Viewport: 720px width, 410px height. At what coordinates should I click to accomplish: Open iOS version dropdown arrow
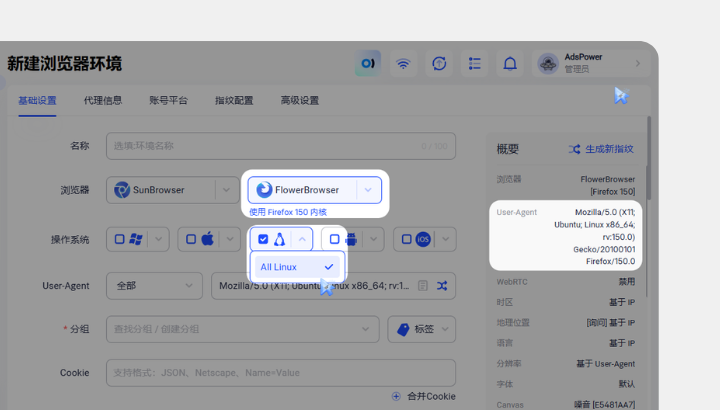click(445, 239)
